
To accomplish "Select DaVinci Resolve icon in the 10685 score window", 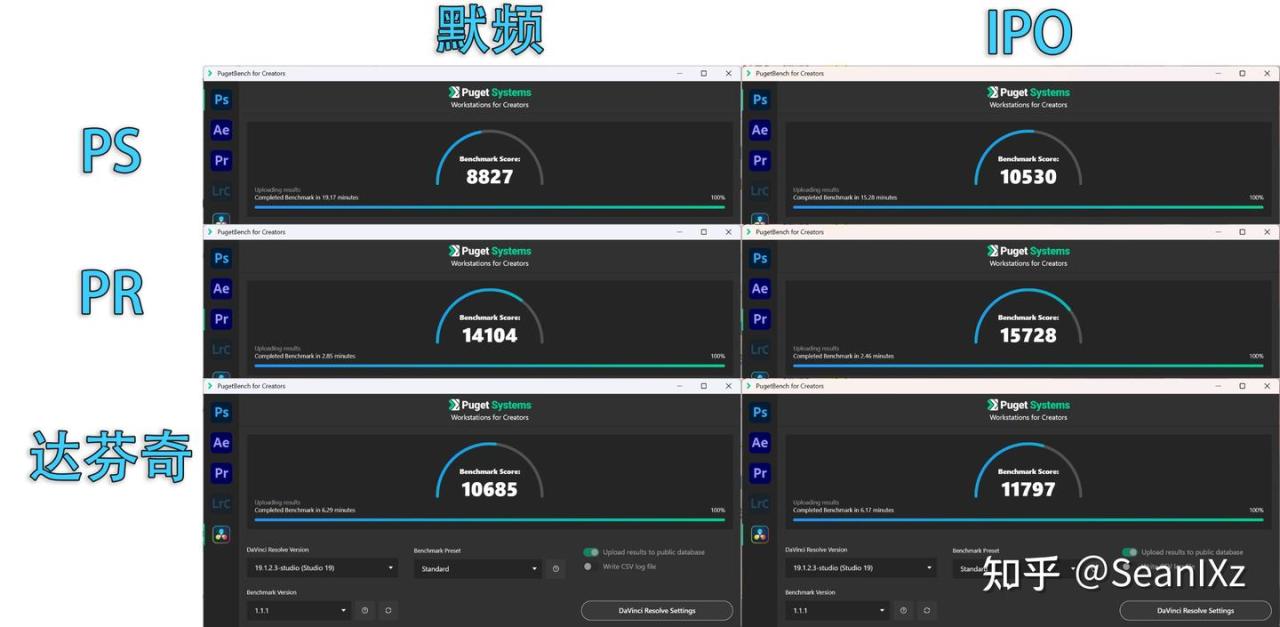I will tap(221, 534).
